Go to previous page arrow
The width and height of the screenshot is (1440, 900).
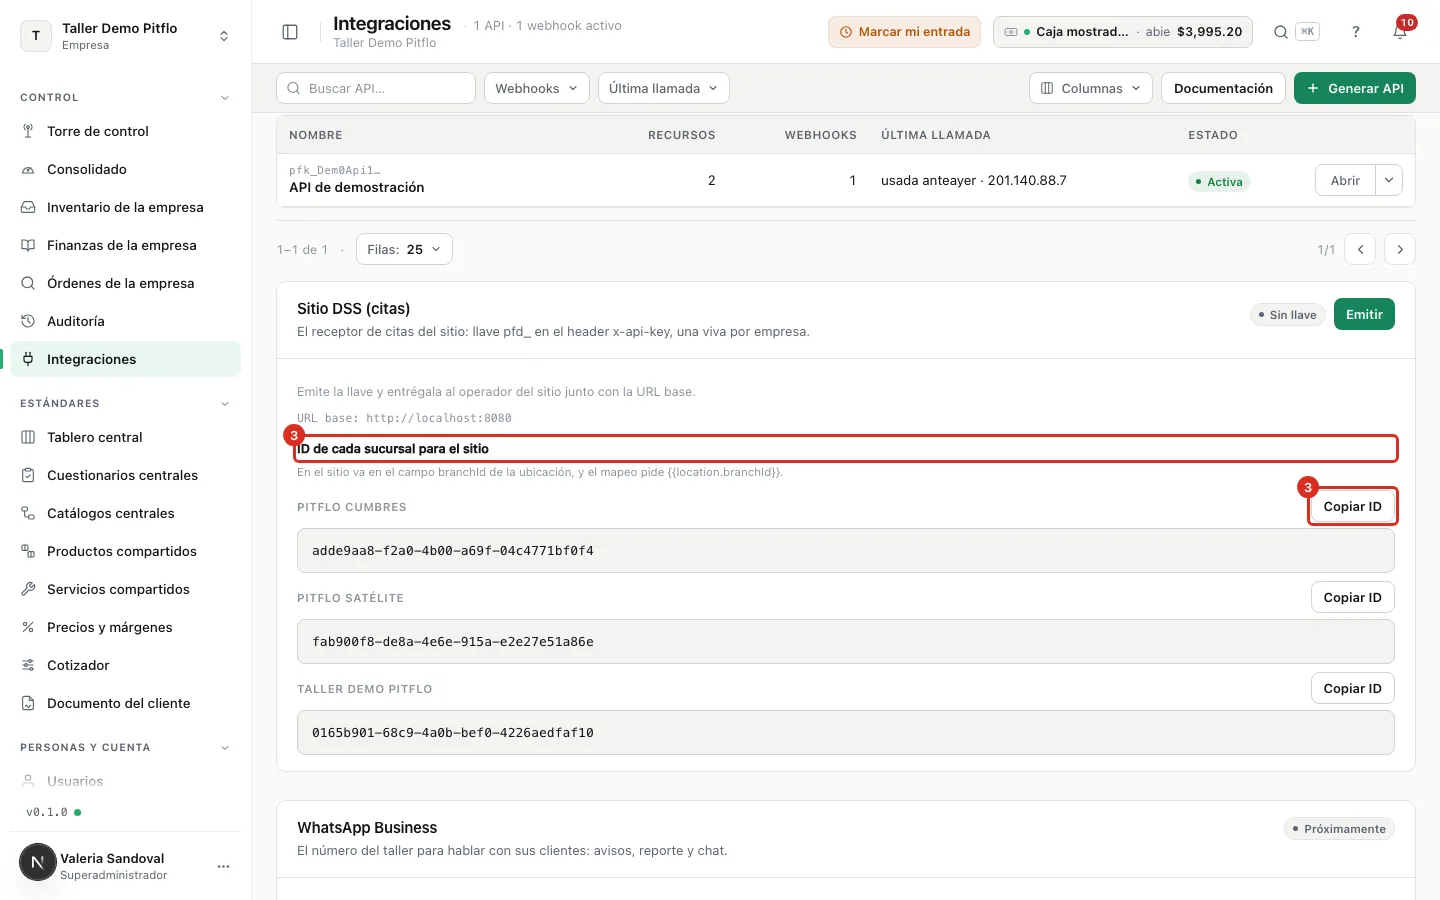pyautogui.click(x=1360, y=249)
